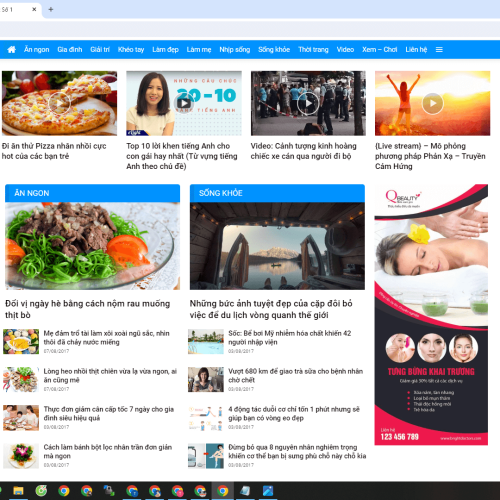Open Bể bơi Mỹ nhiễm hóa chất article
Screen dimensions: 500x500
coord(290,338)
